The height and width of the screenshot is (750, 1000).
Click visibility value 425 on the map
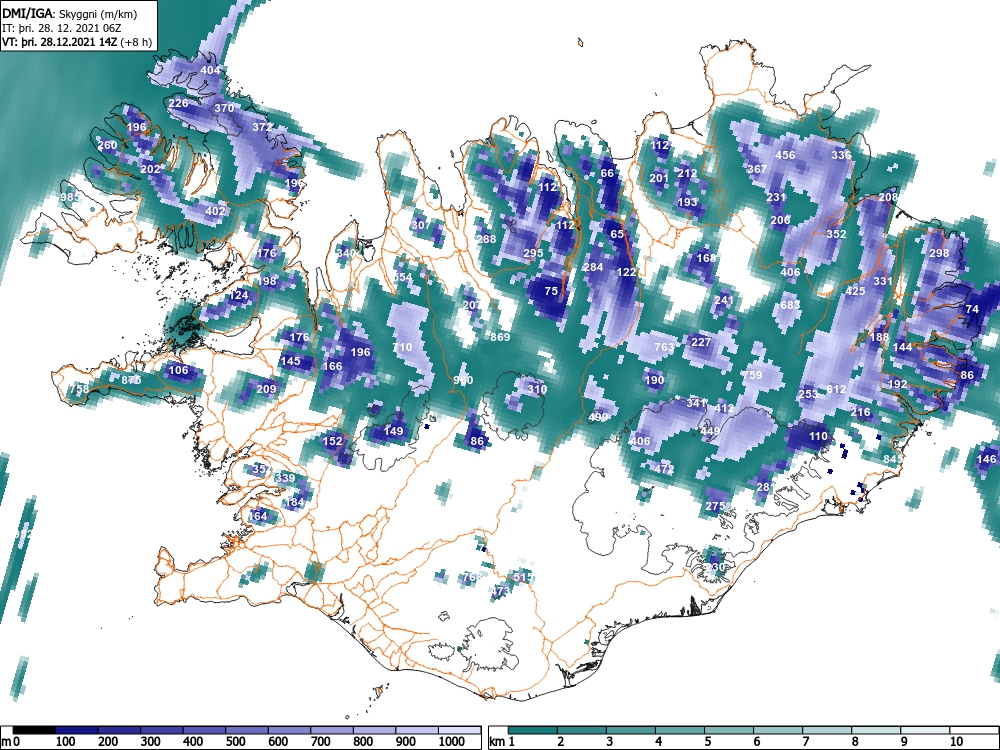(x=855, y=291)
